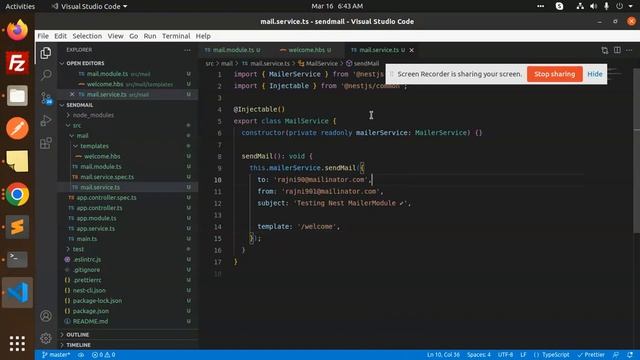Open the Terminal menu
The image size is (640, 360).
coord(176,36)
